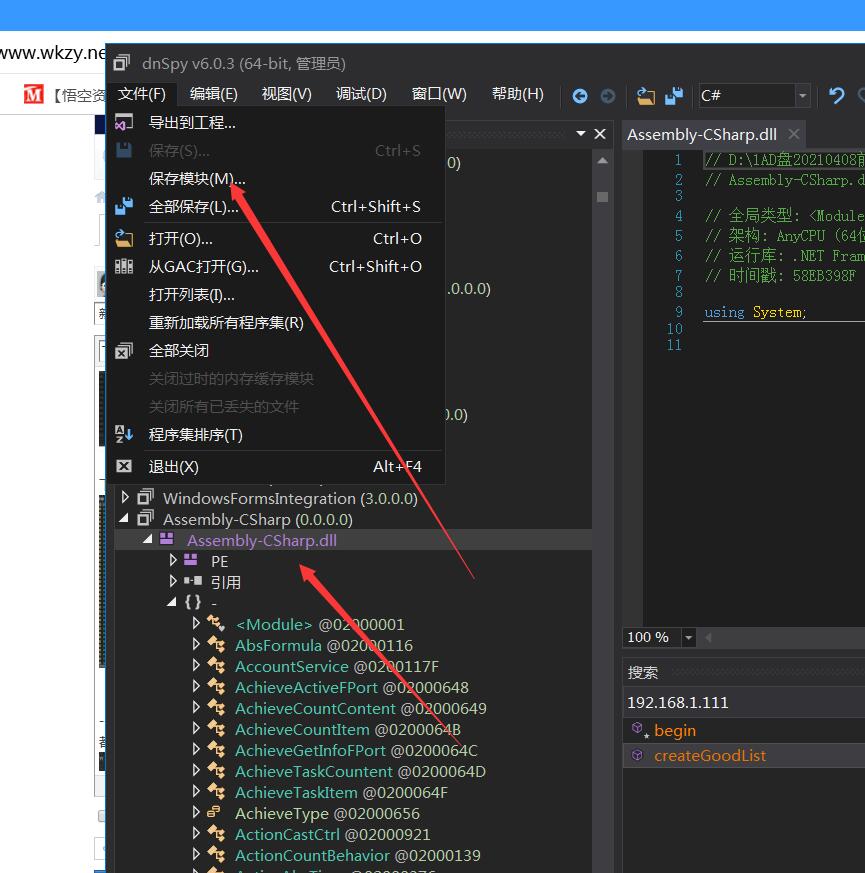865x873 pixels.
Task: Click the export-to-project icon in menu
Action: pos(124,122)
